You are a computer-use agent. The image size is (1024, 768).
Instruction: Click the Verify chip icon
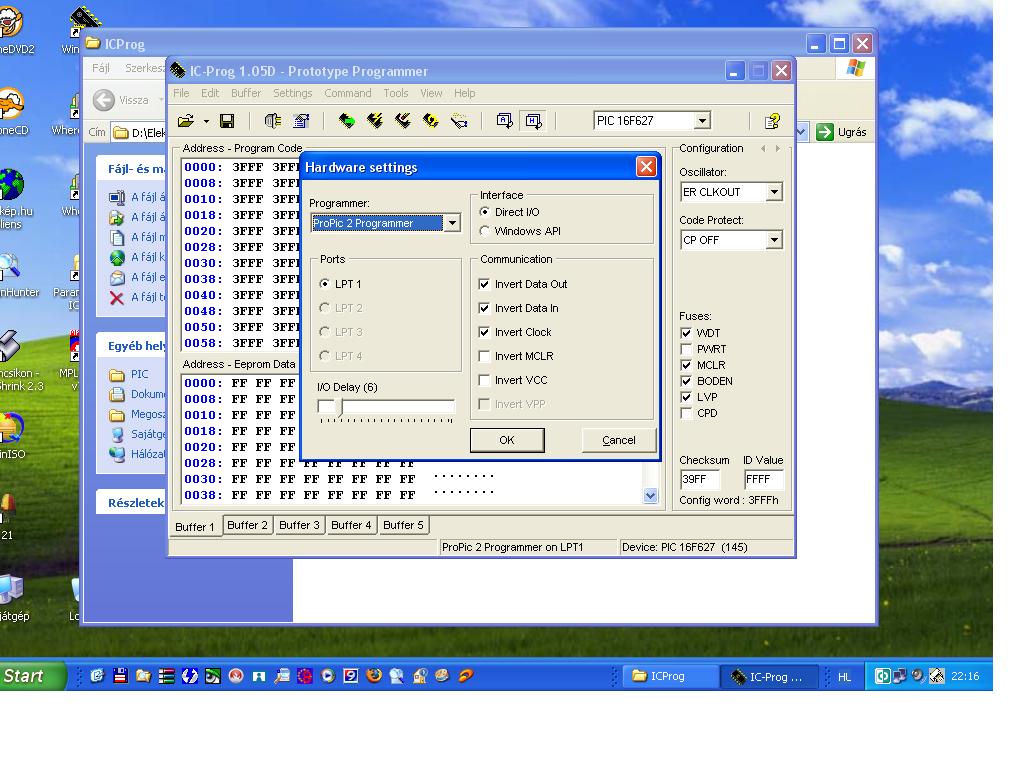pyautogui.click(x=431, y=121)
